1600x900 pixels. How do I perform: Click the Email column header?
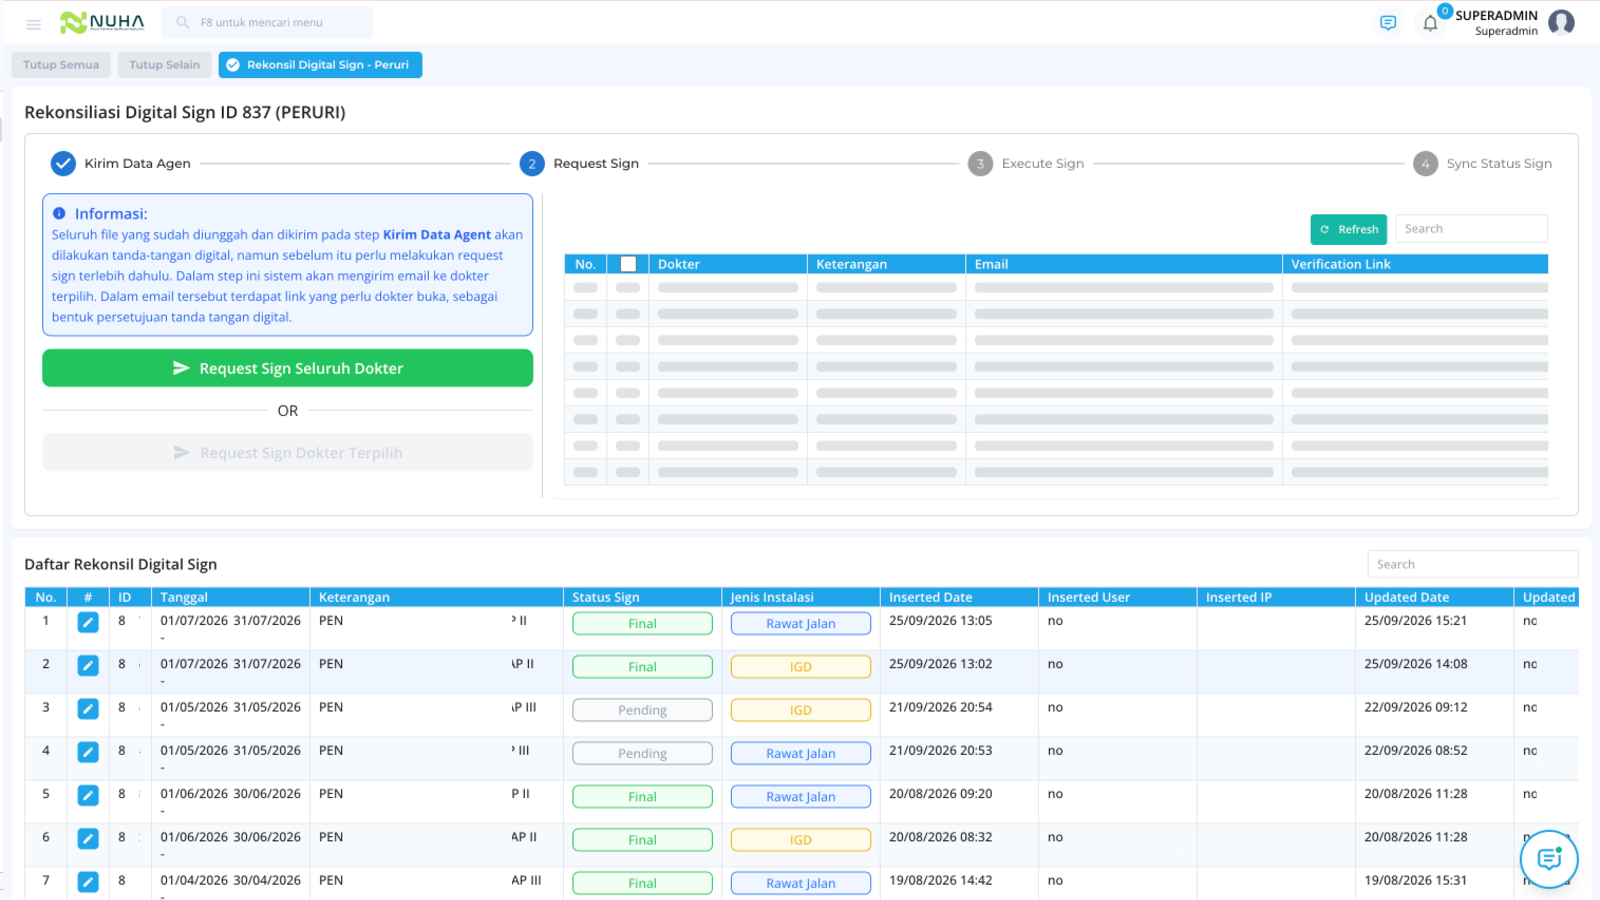(x=1123, y=264)
